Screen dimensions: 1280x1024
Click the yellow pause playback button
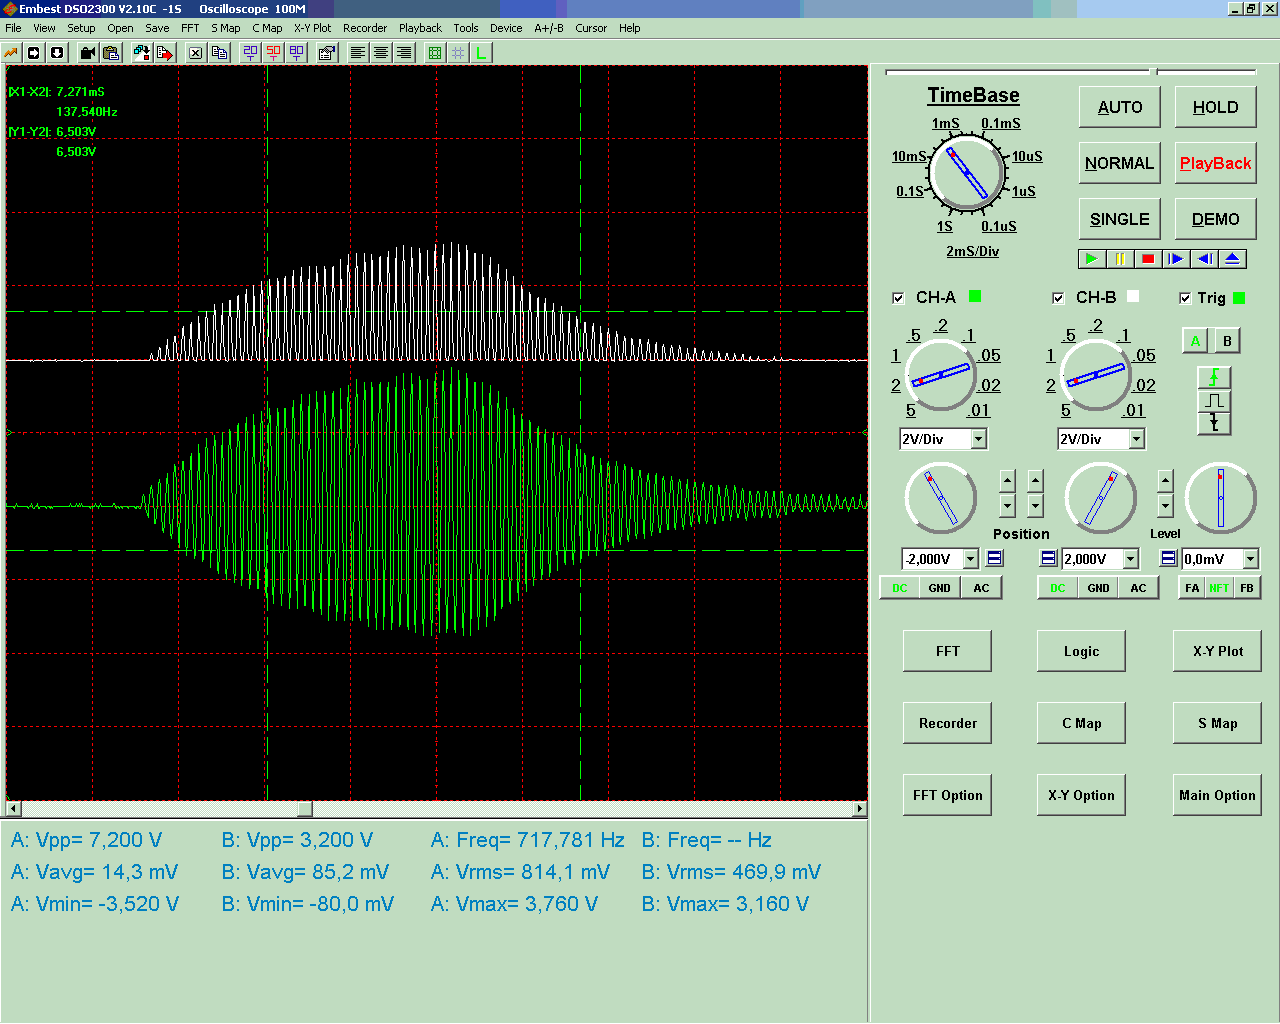pos(1120,259)
